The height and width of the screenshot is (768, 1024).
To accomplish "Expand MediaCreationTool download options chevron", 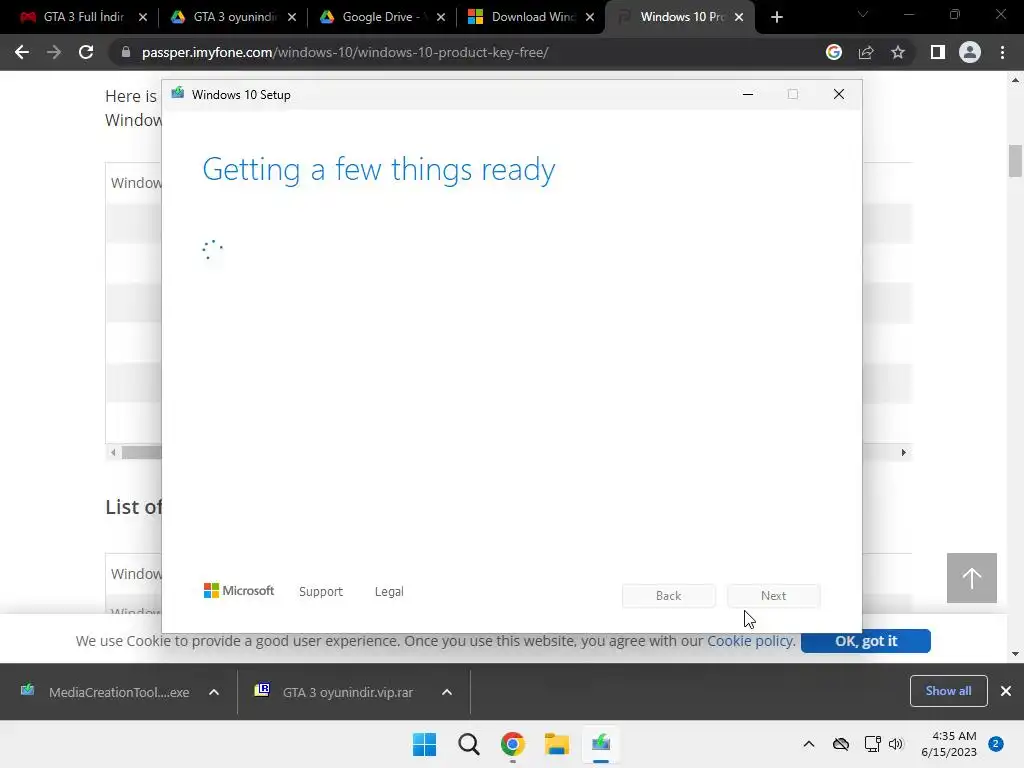I will click(x=214, y=692).
